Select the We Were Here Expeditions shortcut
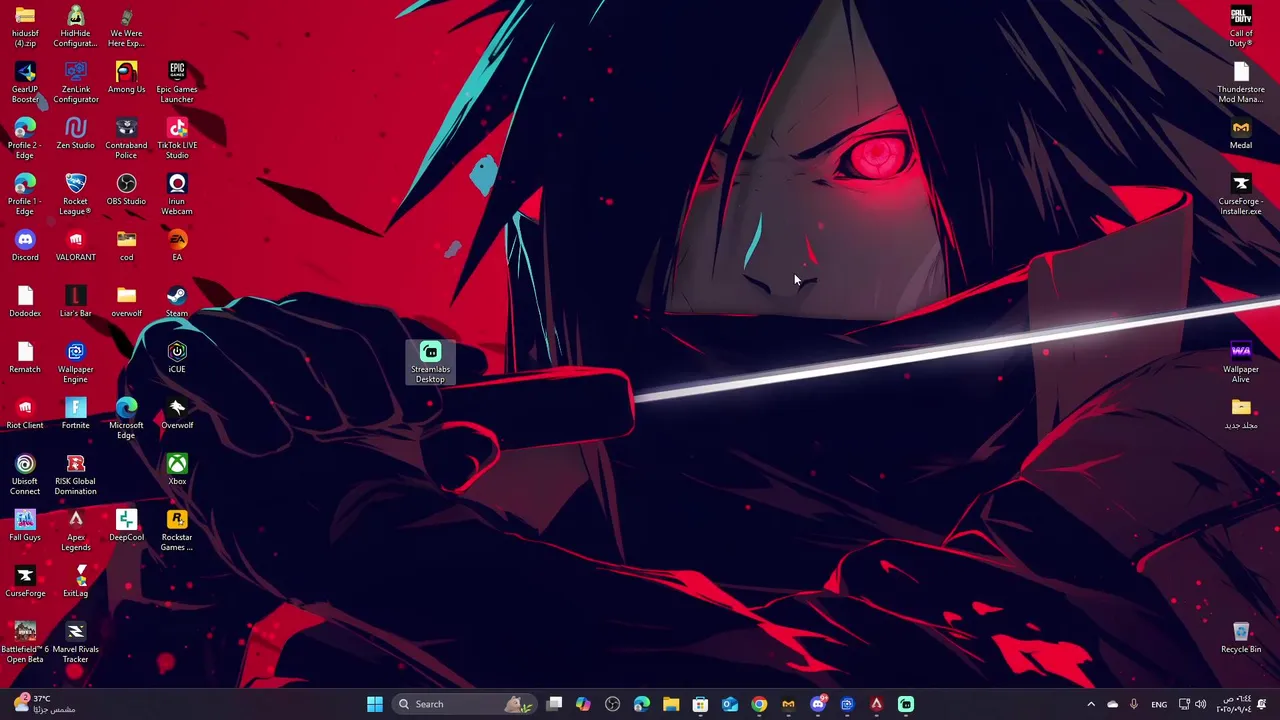1280x720 pixels. 126,27
